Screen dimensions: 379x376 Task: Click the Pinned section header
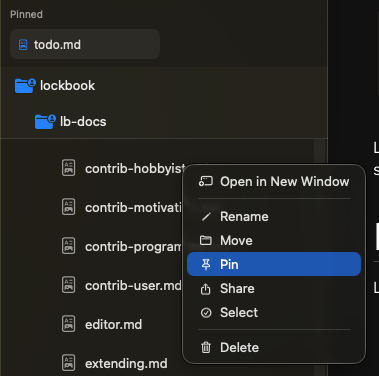26,14
